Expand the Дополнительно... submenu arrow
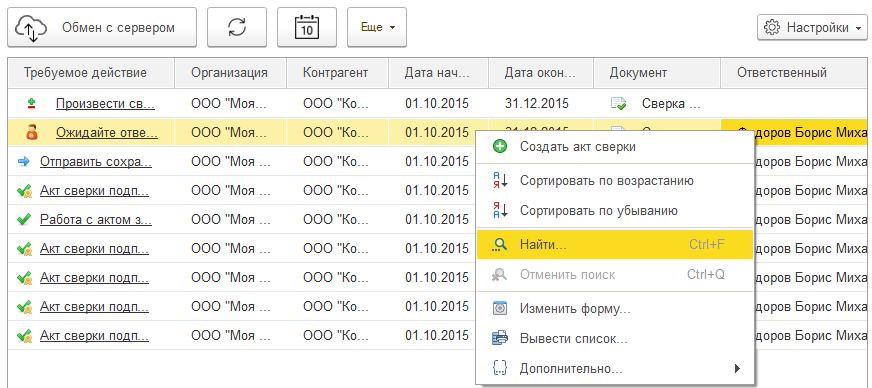Screen dimensions: 872x388 click(x=737, y=368)
